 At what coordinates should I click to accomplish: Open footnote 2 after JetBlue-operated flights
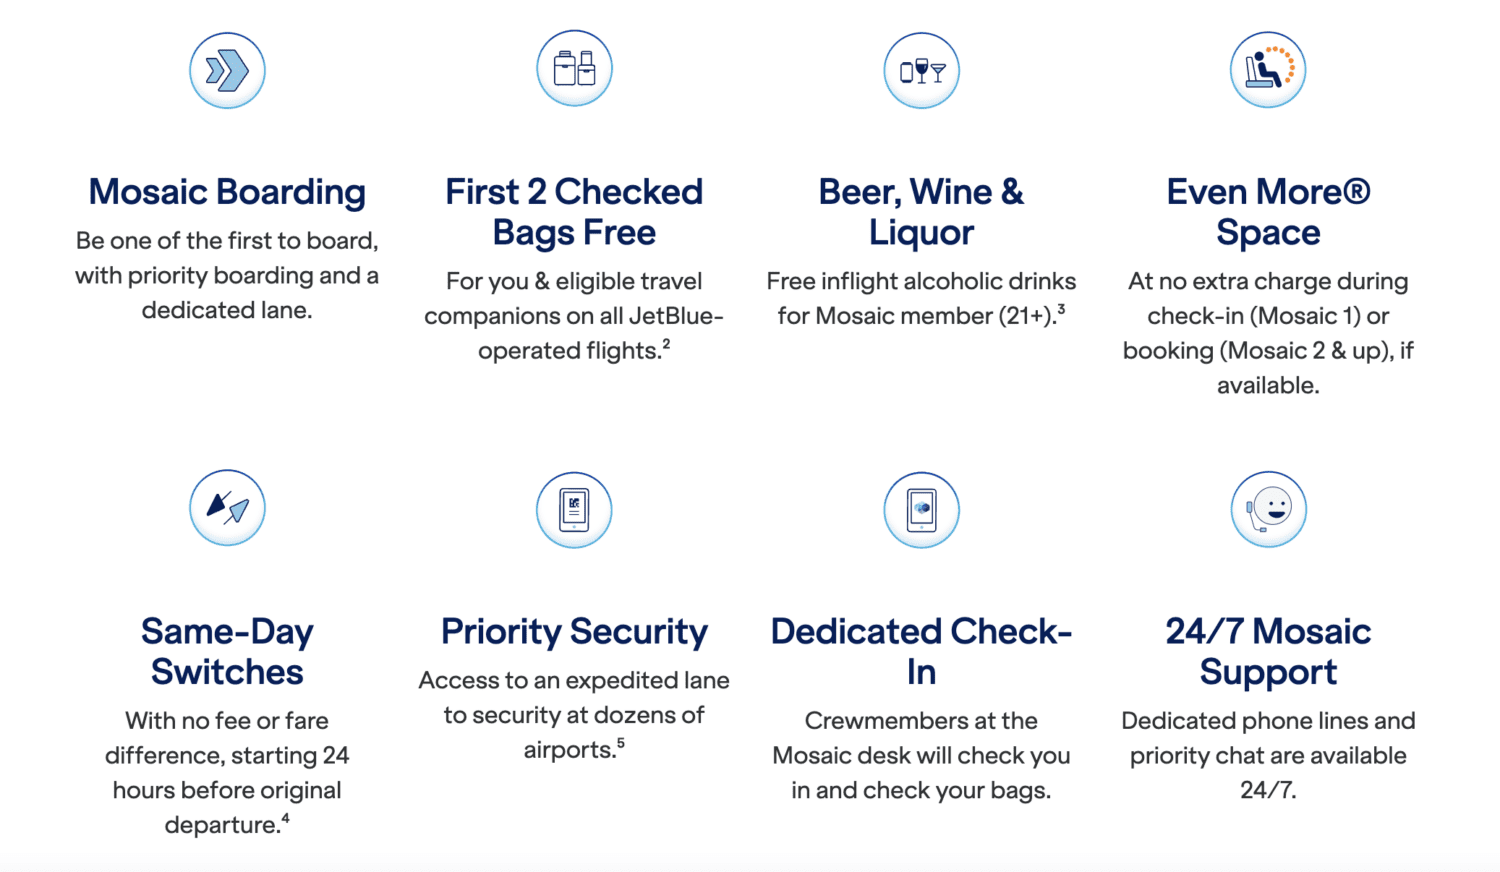tap(666, 344)
